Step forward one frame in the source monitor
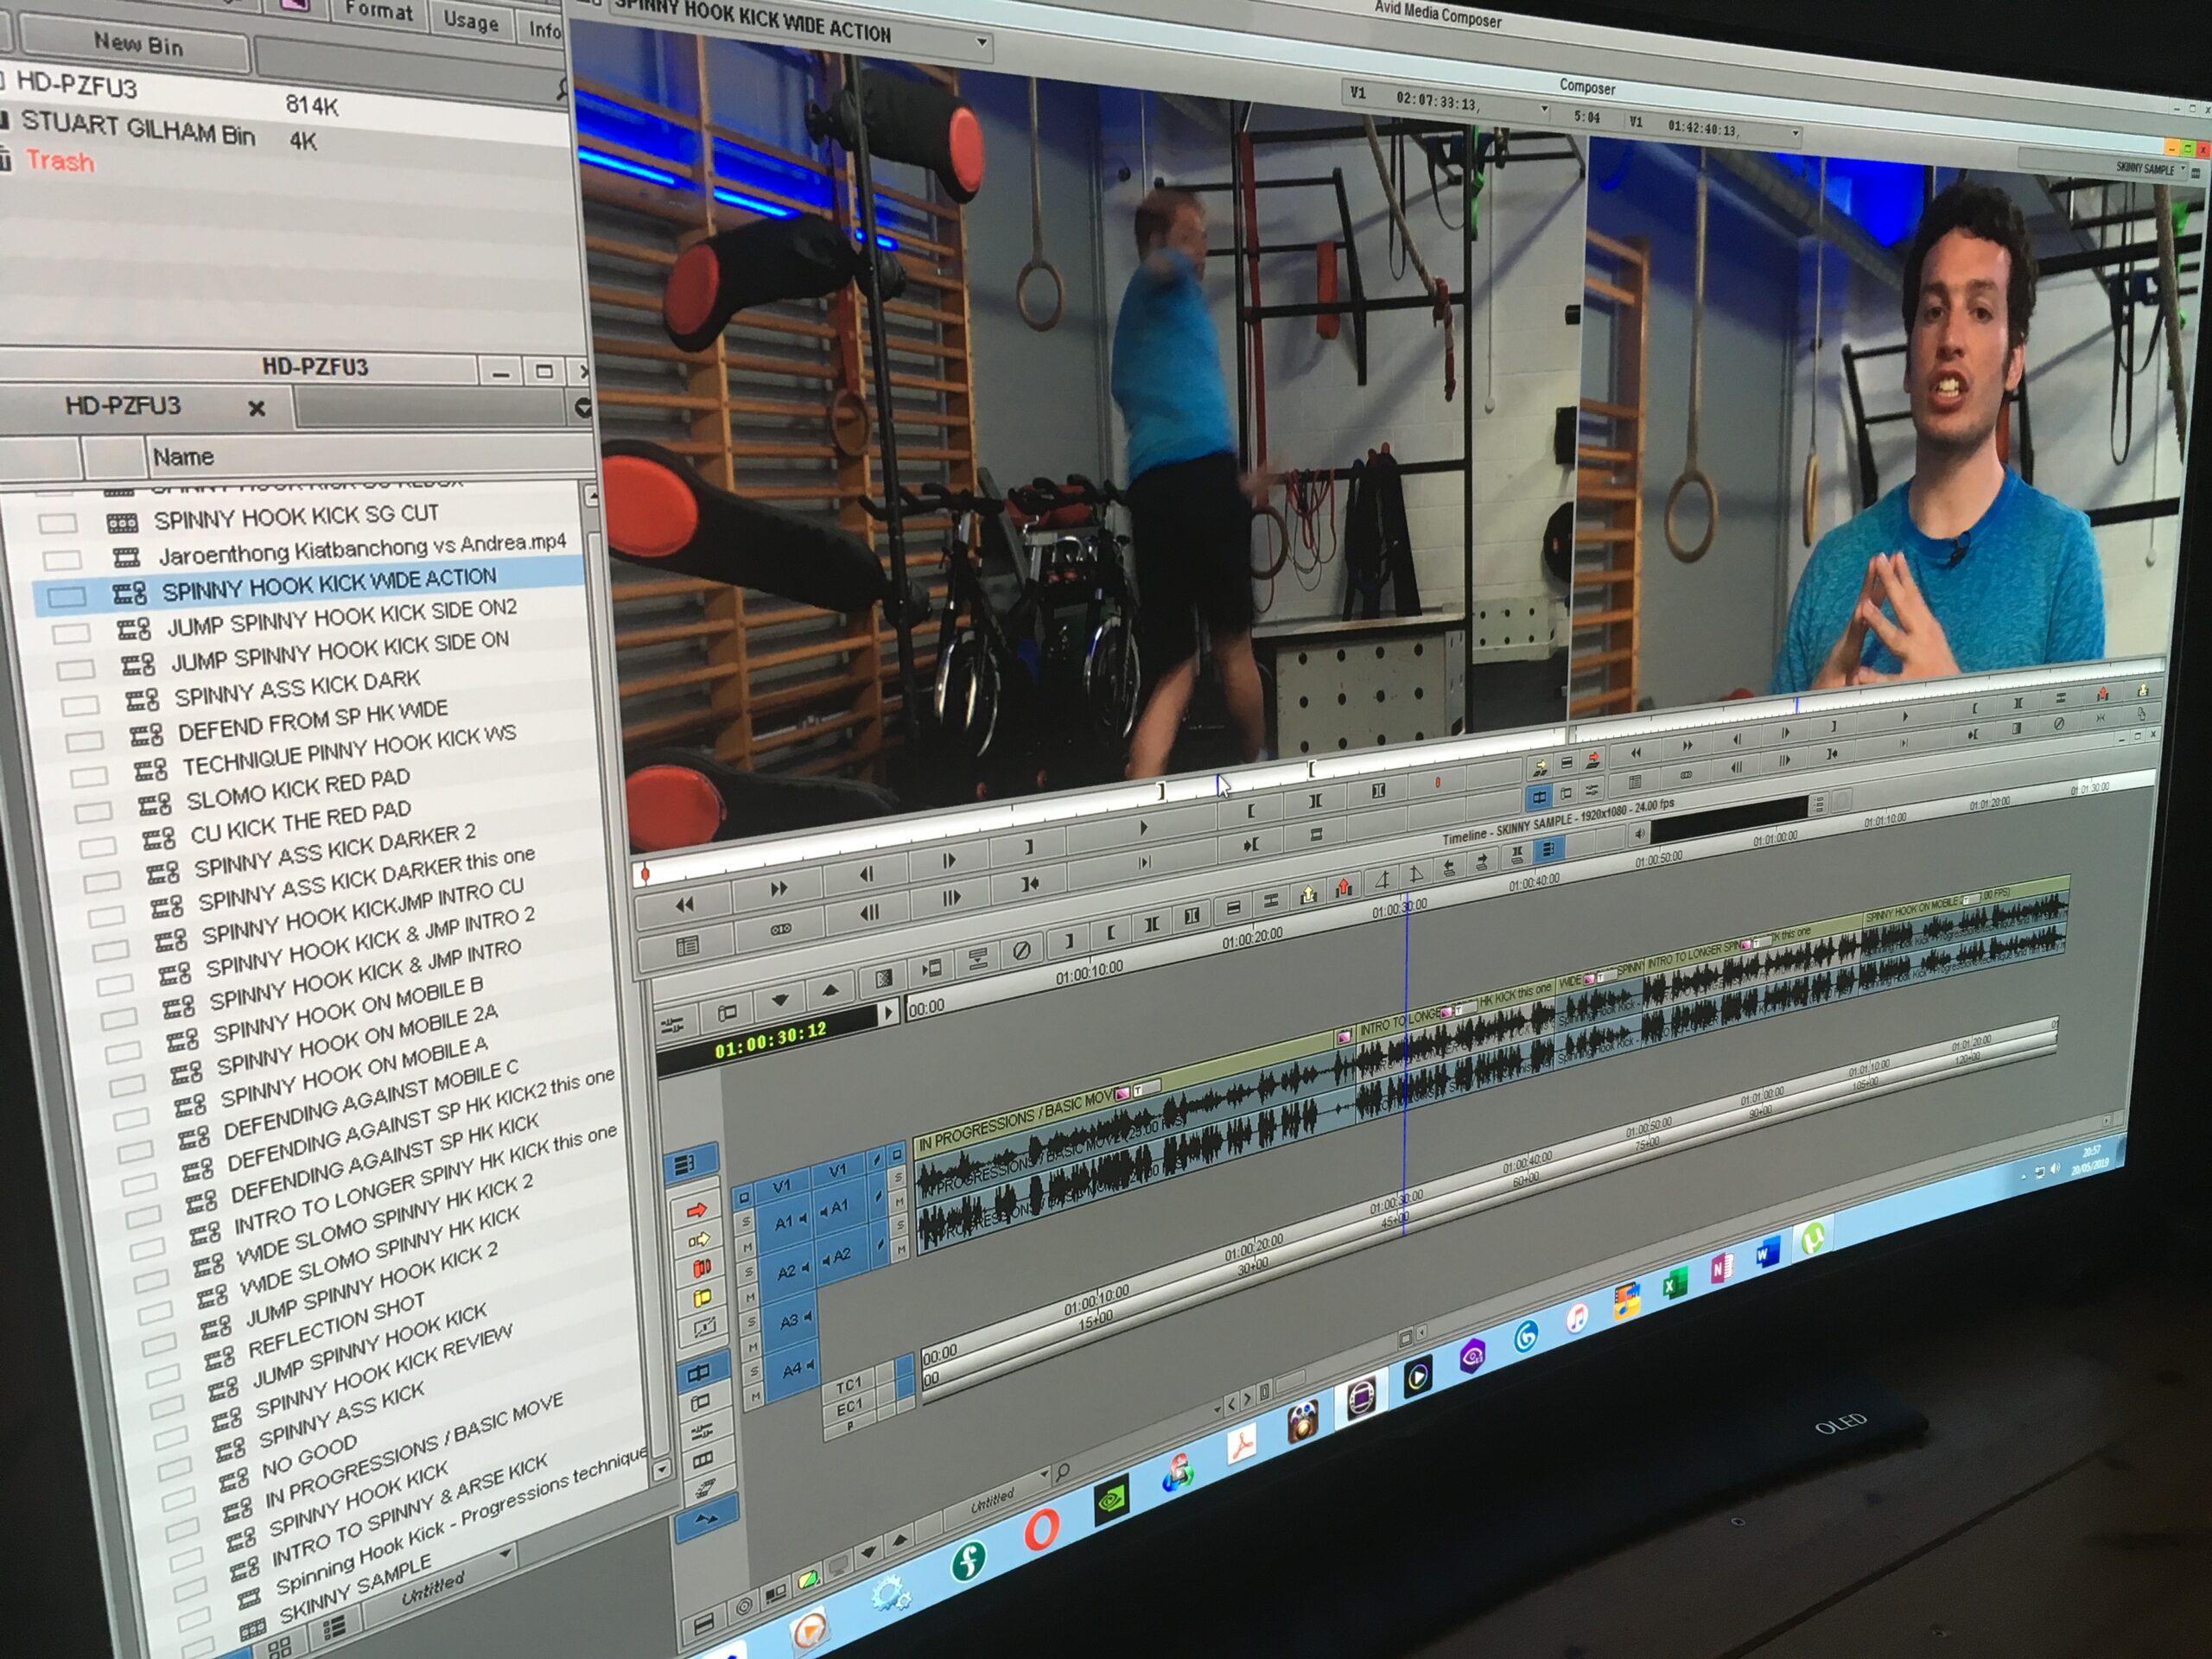 tap(949, 860)
